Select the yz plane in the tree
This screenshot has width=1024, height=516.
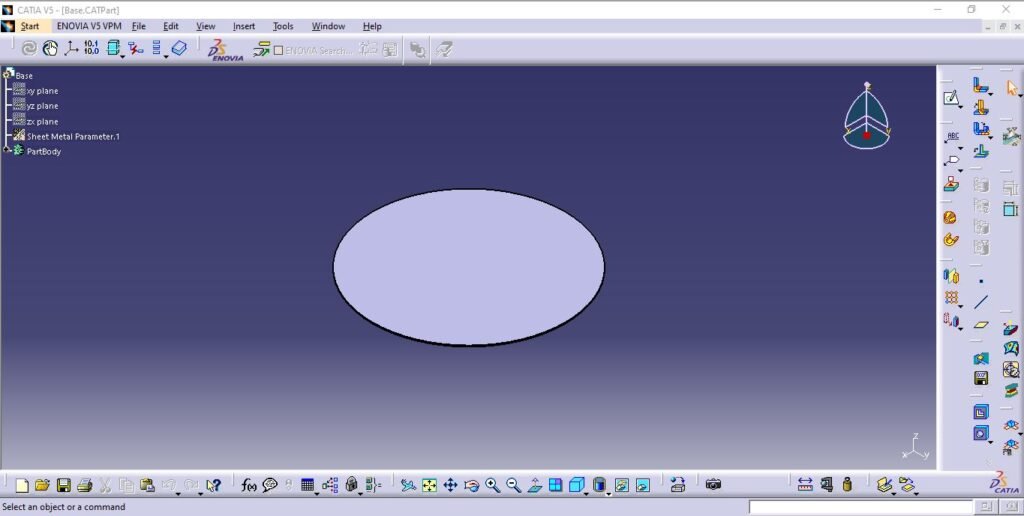point(42,106)
